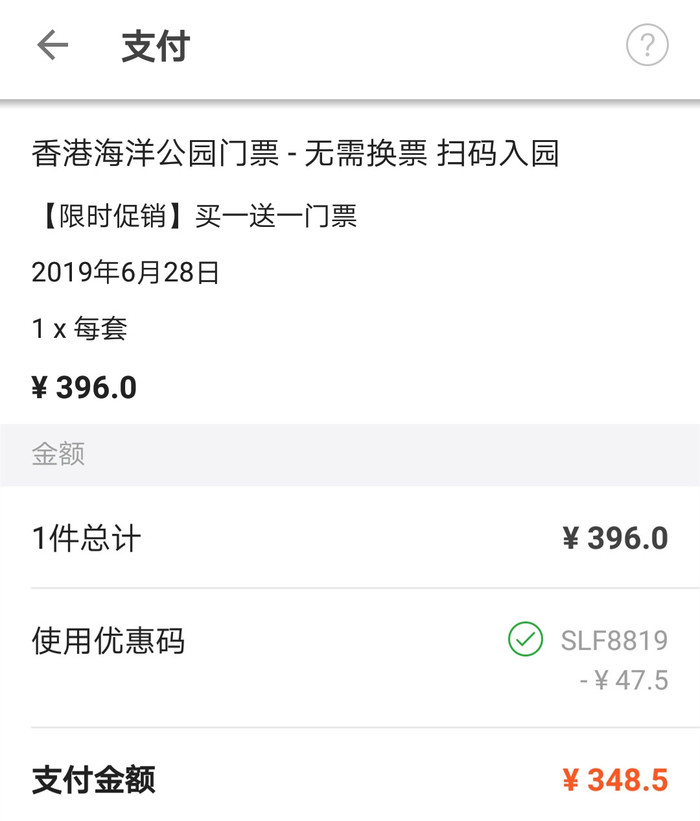Click the SLF8819 promo code
The width and height of the screenshot is (700, 821).
coord(613,640)
